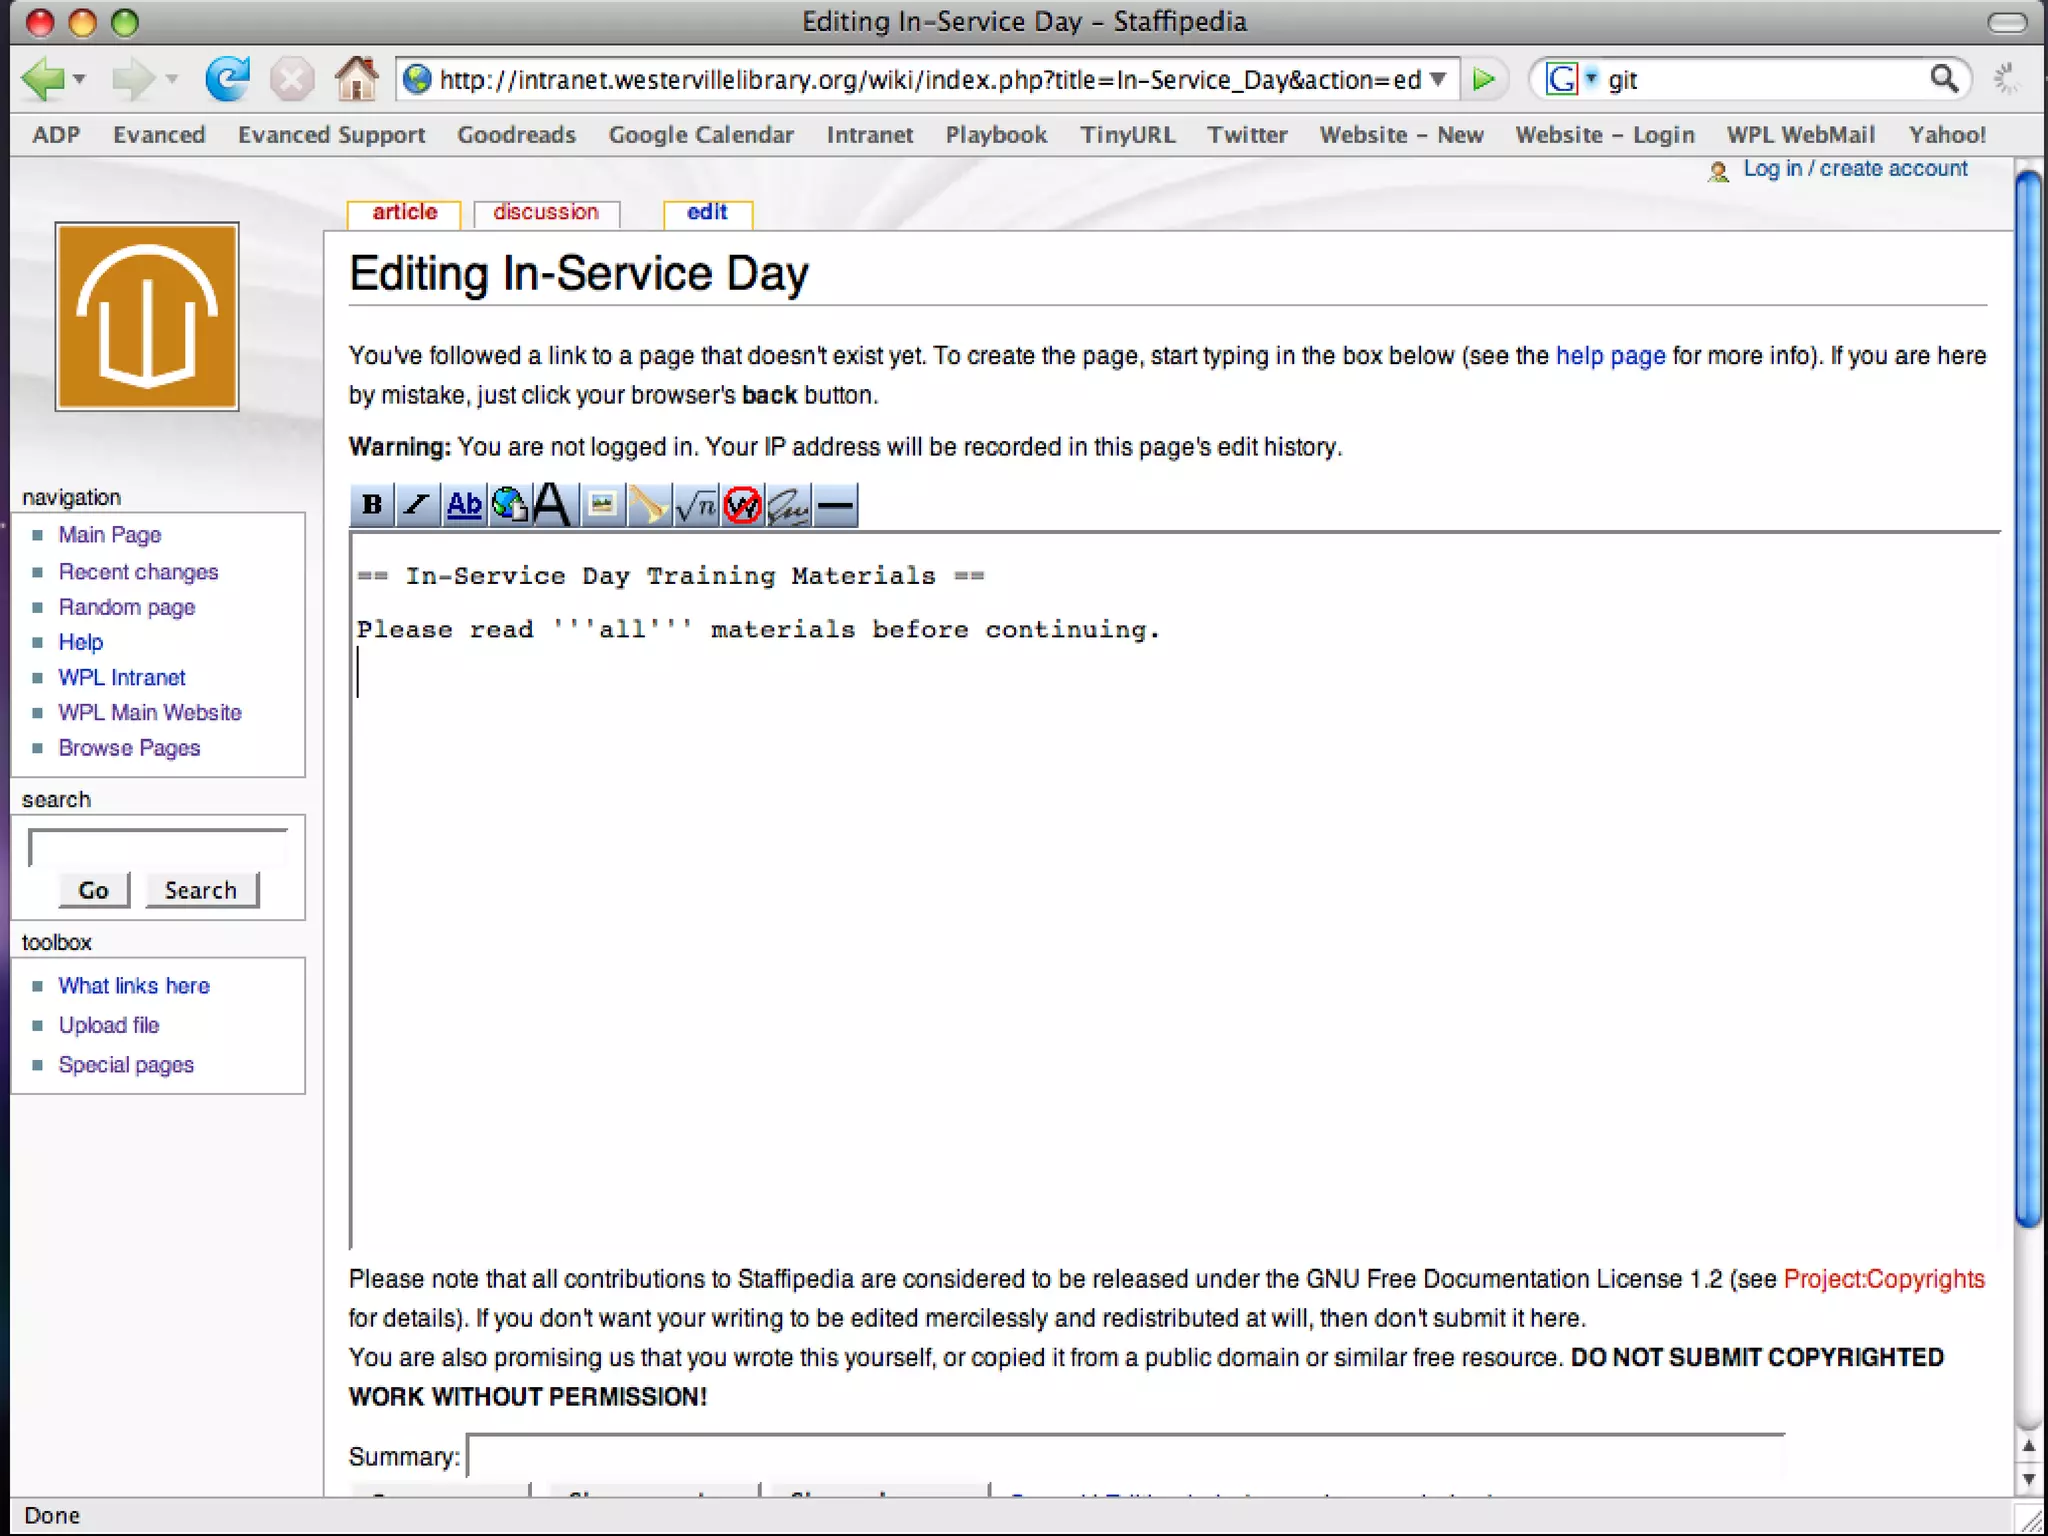
Task: Insert an embedded image via the picture icon
Action: tap(602, 505)
